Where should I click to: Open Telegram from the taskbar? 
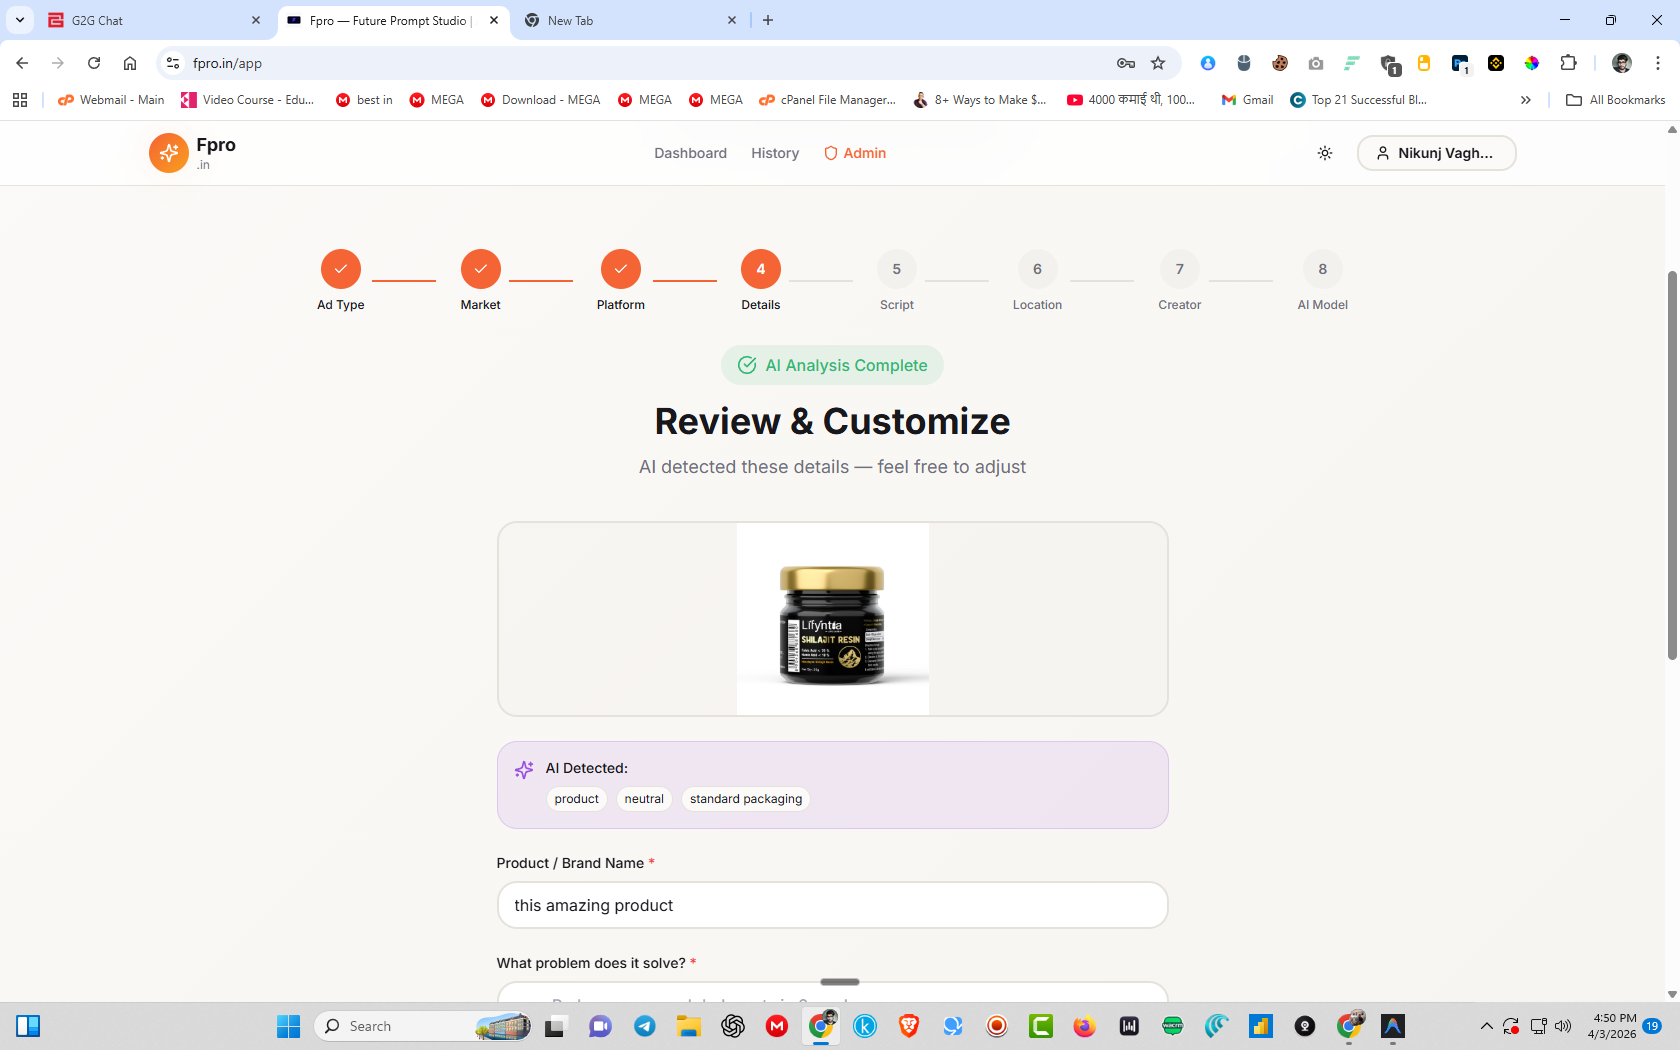(645, 1026)
